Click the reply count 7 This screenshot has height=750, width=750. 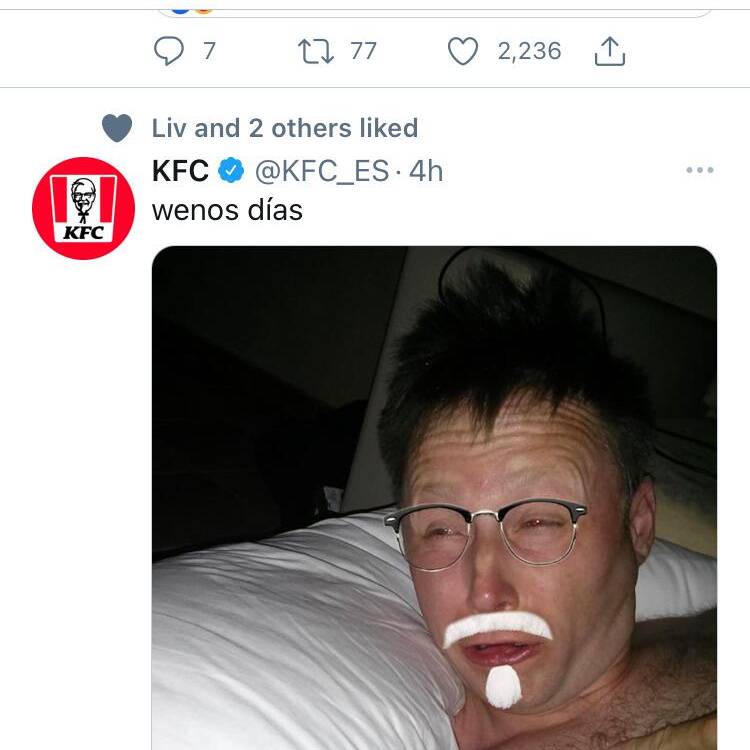pyautogui.click(x=209, y=51)
